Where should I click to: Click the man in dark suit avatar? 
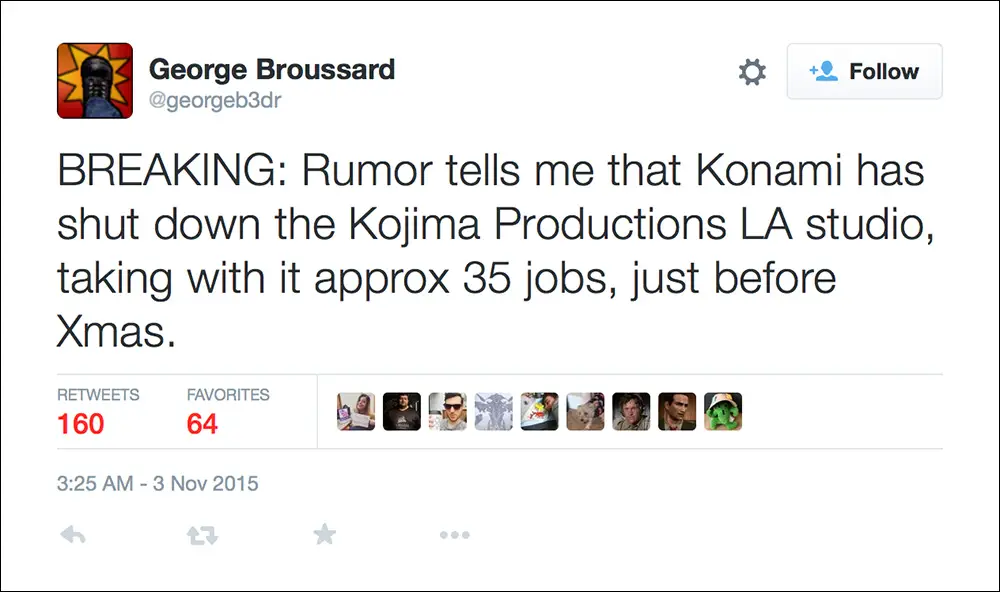(x=677, y=411)
